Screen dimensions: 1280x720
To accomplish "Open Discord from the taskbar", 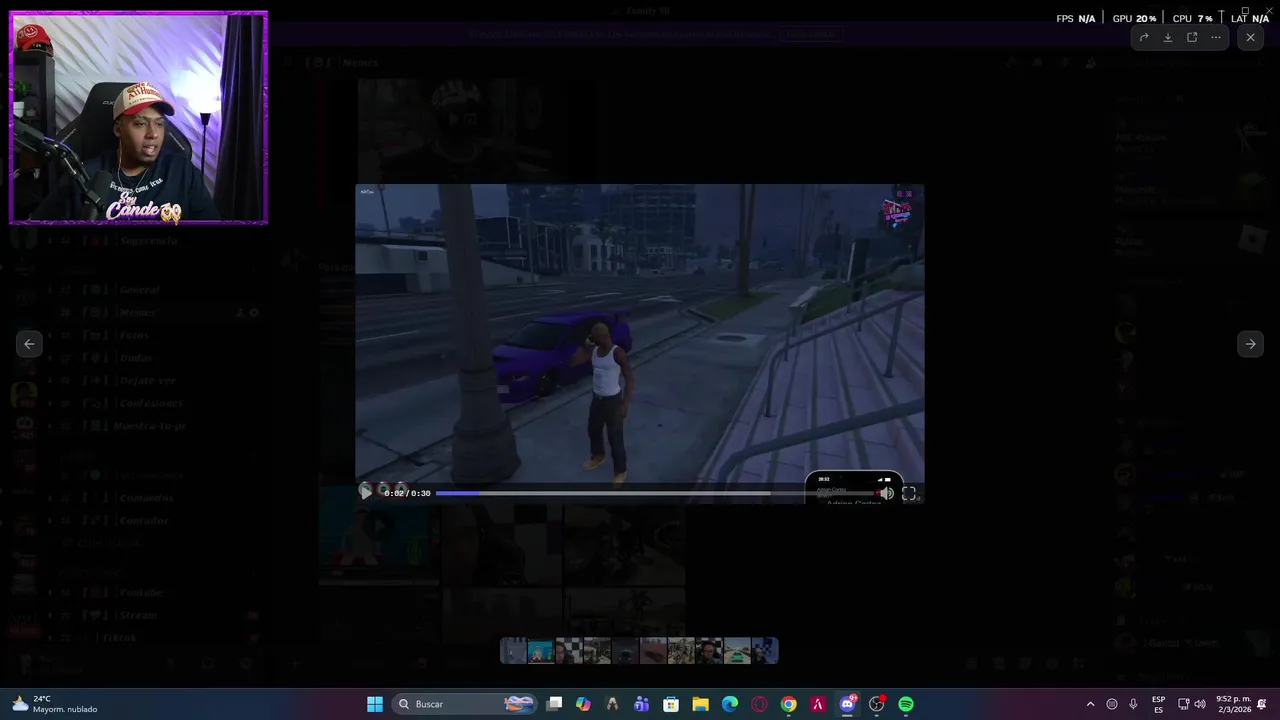I will pos(848,704).
